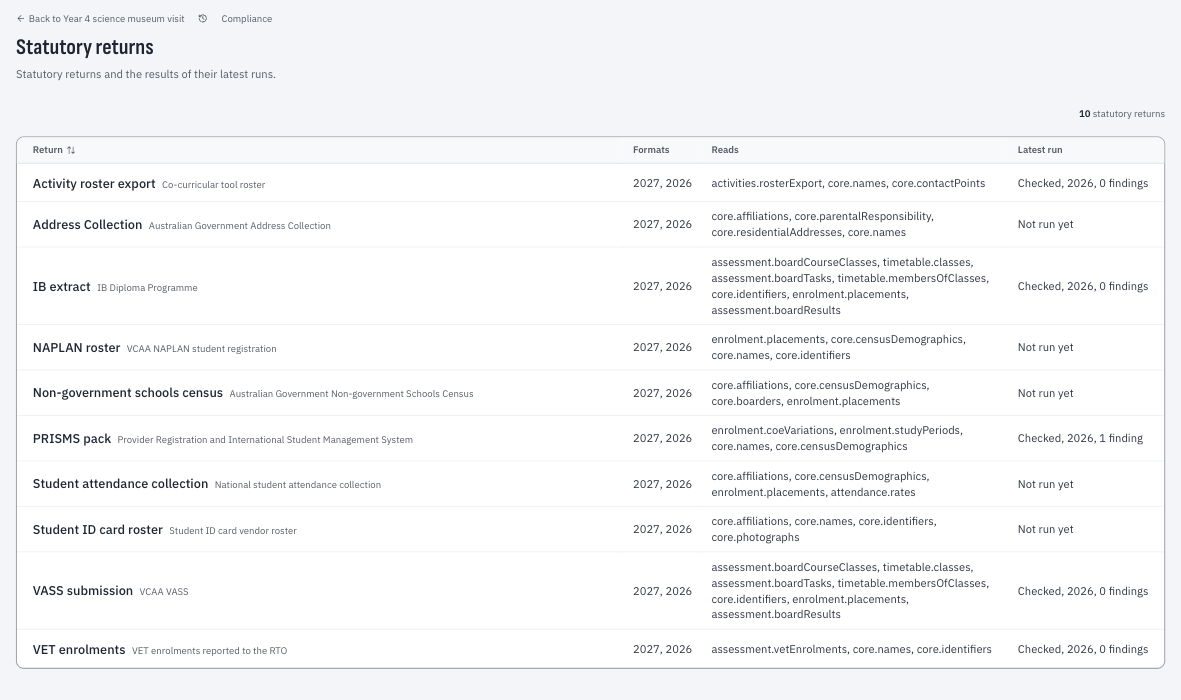
Task: Click the reads list containing assessment.vetEnrolments
Action: click(851, 650)
